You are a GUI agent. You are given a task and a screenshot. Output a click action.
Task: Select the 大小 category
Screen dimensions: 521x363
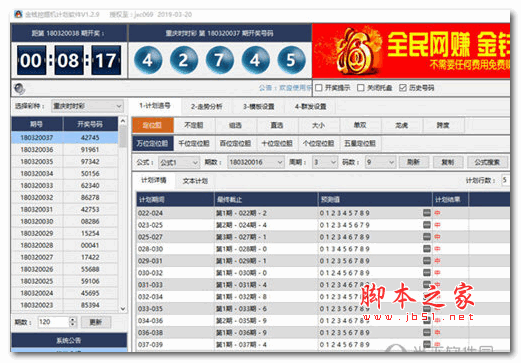tap(319, 125)
